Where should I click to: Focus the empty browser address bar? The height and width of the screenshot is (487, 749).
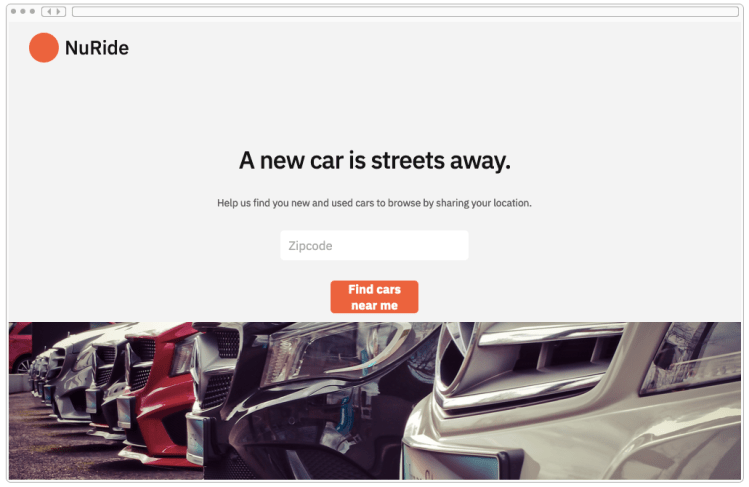405,11
